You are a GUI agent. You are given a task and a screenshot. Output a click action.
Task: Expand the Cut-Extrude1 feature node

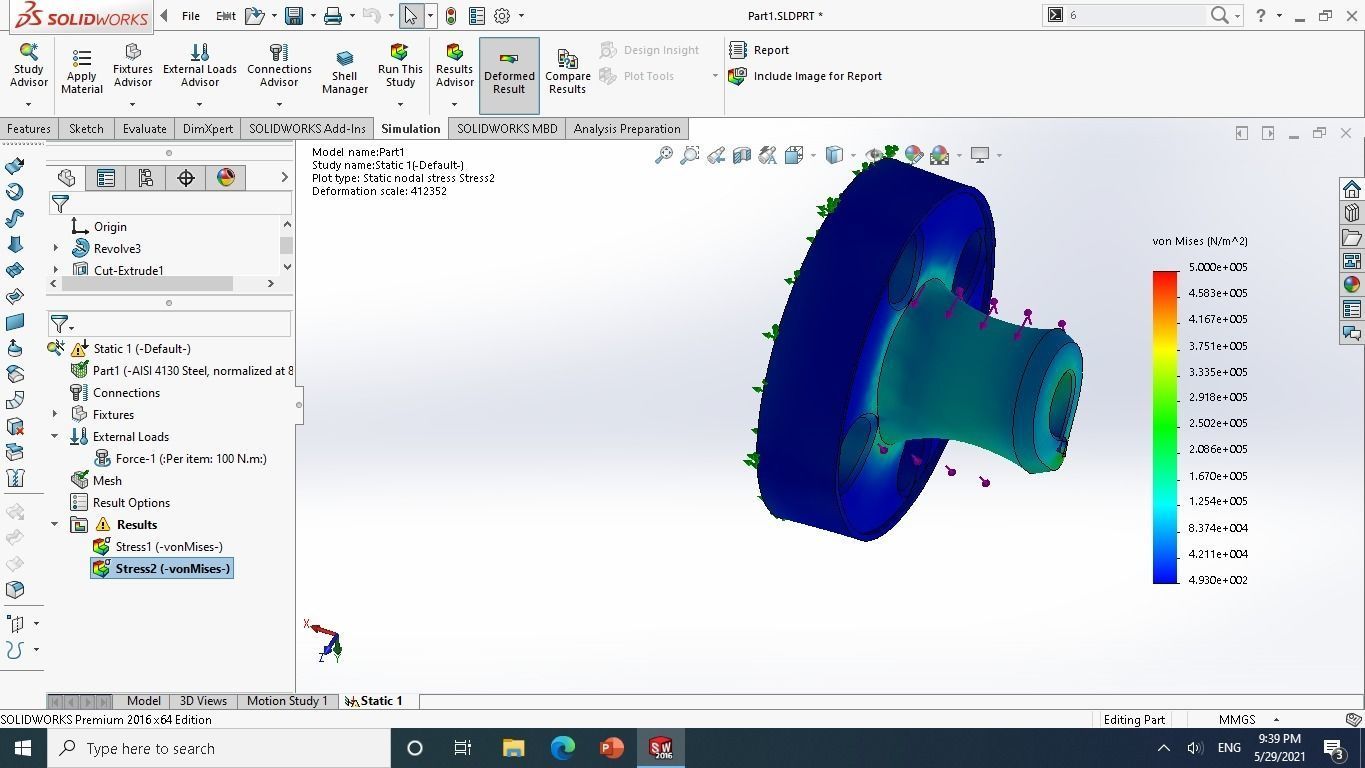pyautogui.click(x=56, y=270)
